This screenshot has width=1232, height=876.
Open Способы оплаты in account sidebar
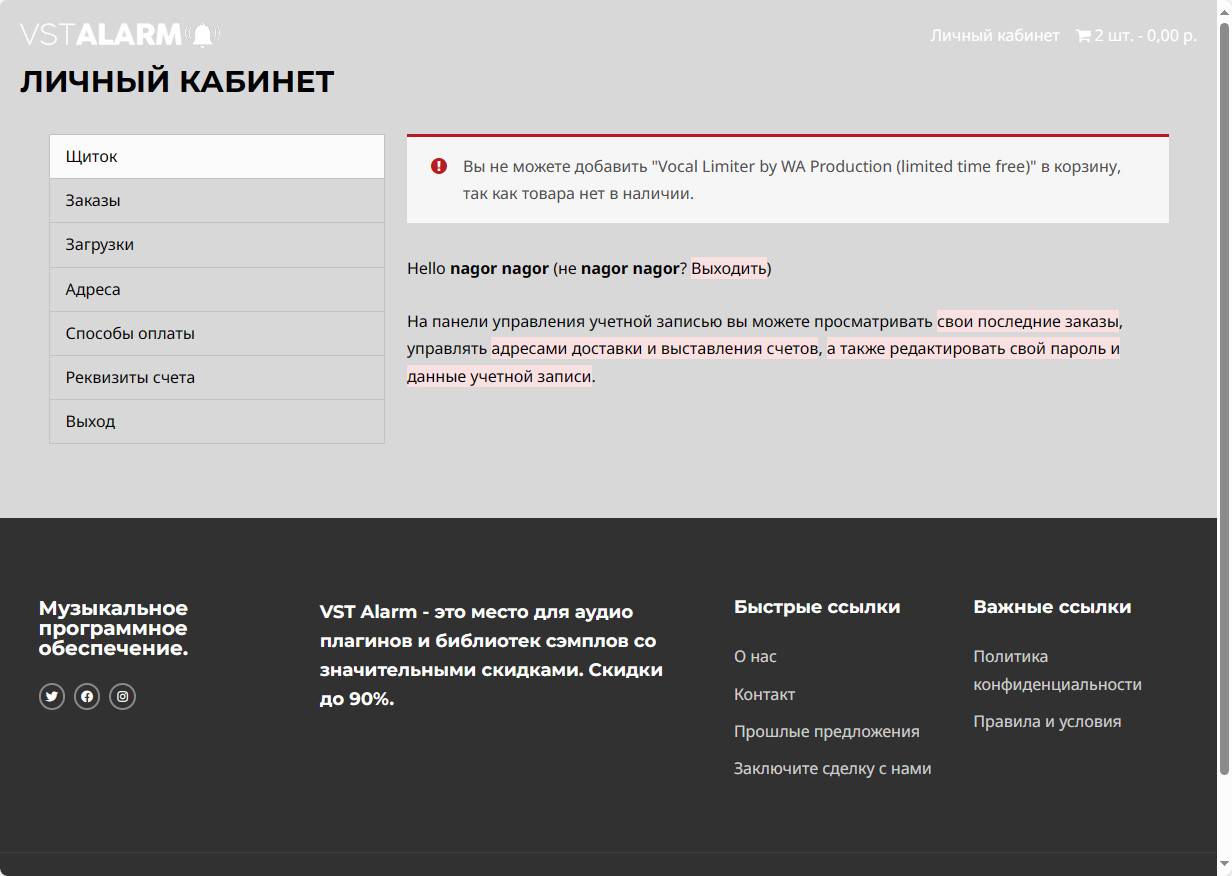tap(217, 333)
